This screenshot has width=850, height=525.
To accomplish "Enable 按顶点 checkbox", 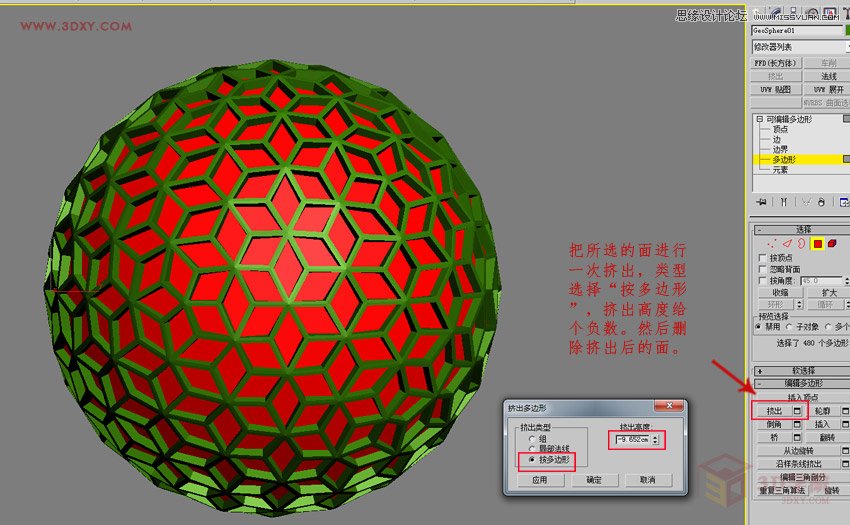I will tap(762, 258).
